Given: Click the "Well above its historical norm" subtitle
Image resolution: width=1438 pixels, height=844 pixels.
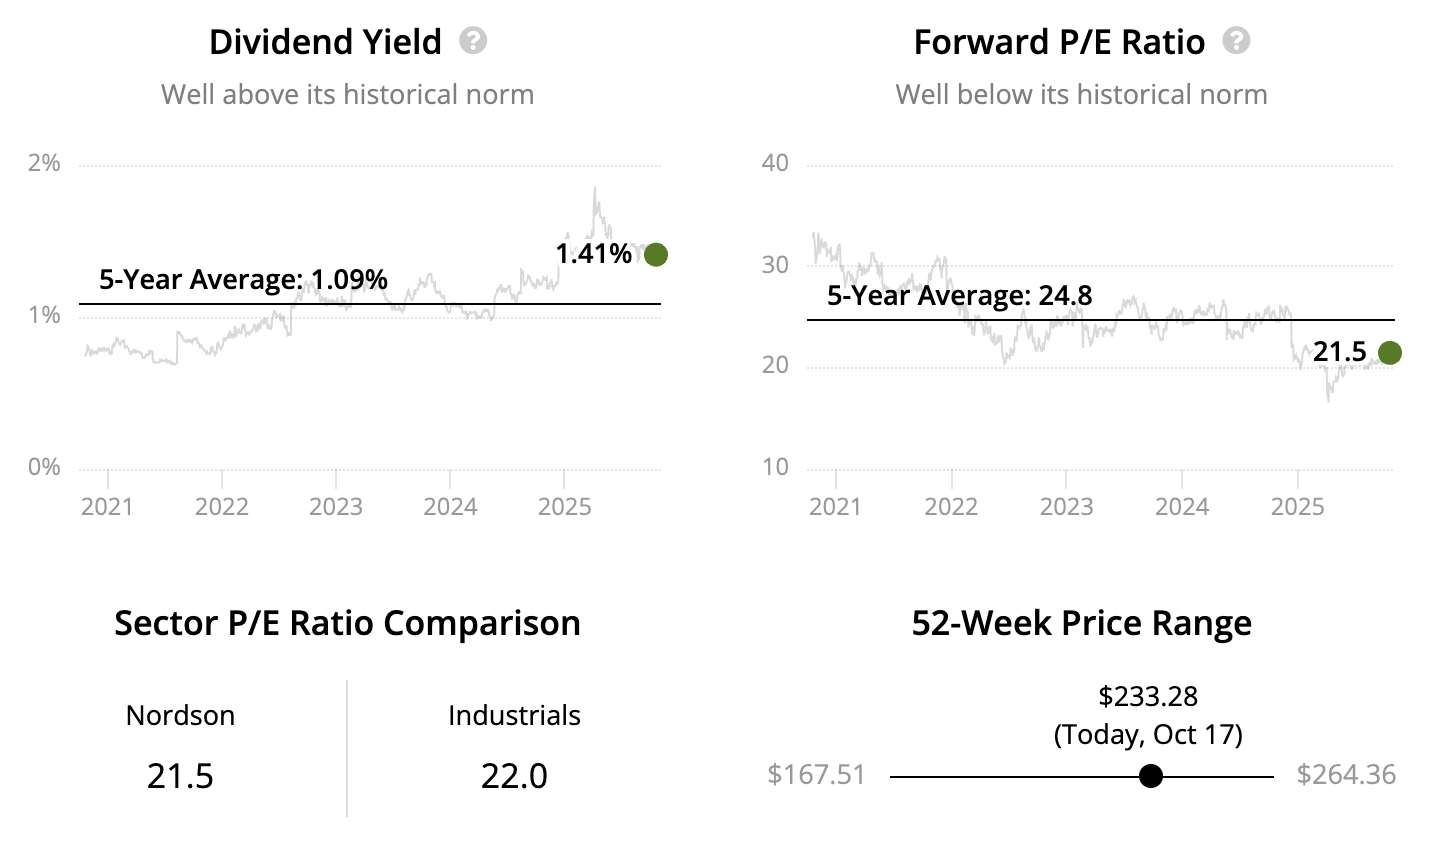Looking at the screenshot, I should [x=347, y=95].
